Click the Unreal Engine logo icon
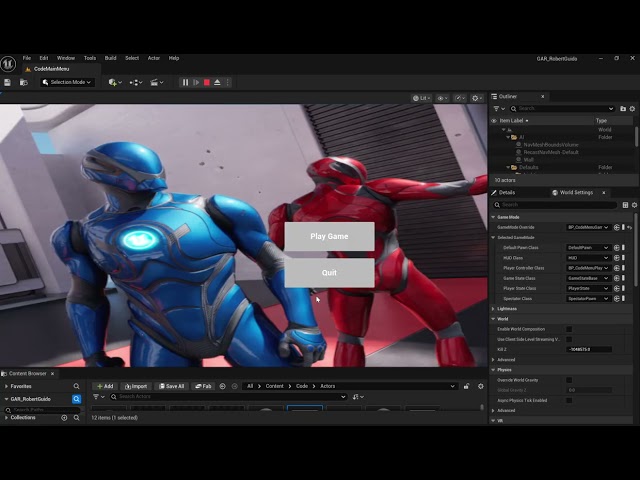 [8, 64]
